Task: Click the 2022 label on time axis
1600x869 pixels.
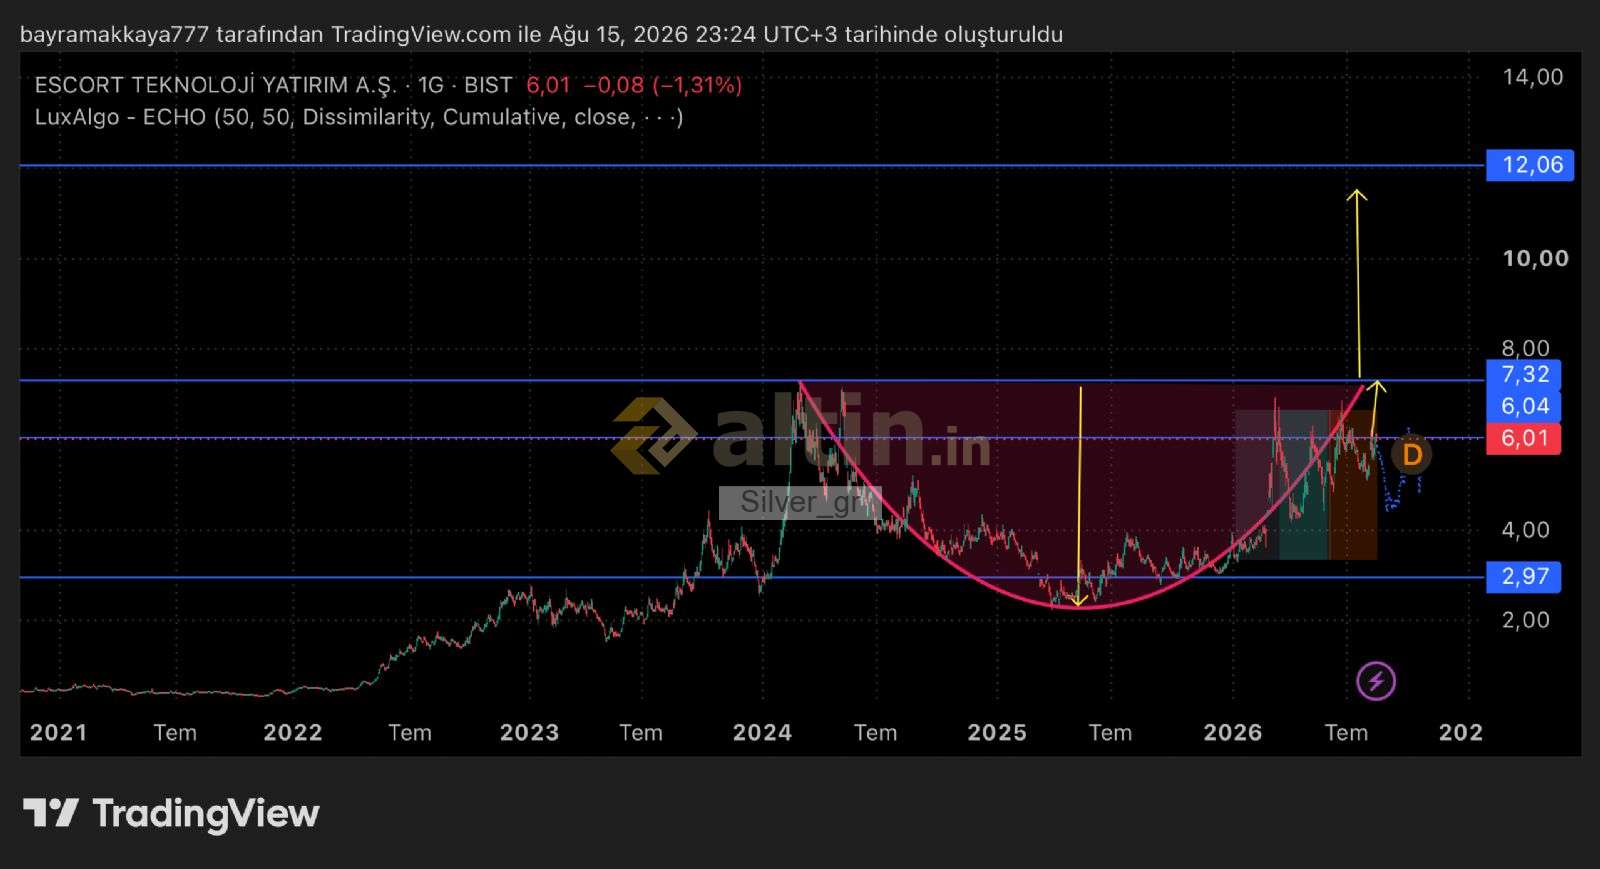Action: tap(293, 733)
